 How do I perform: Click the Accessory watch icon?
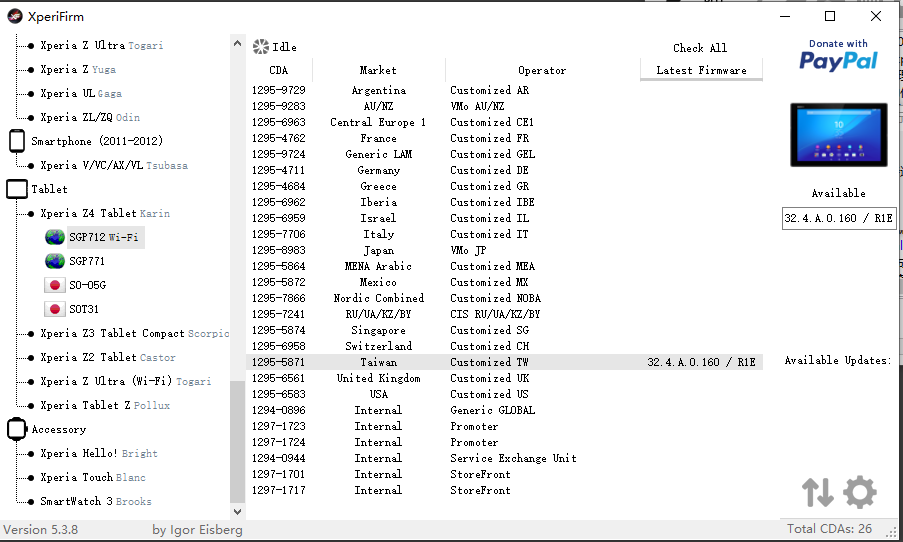click(x=17, y=429)
